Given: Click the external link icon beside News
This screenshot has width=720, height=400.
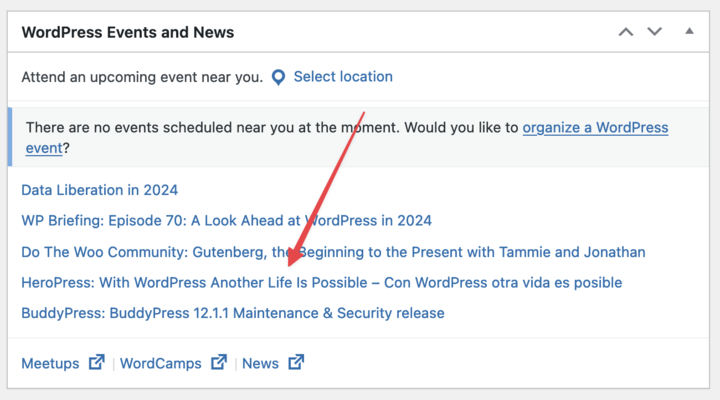Looking at the screenshot, I should tap(296, 362).
